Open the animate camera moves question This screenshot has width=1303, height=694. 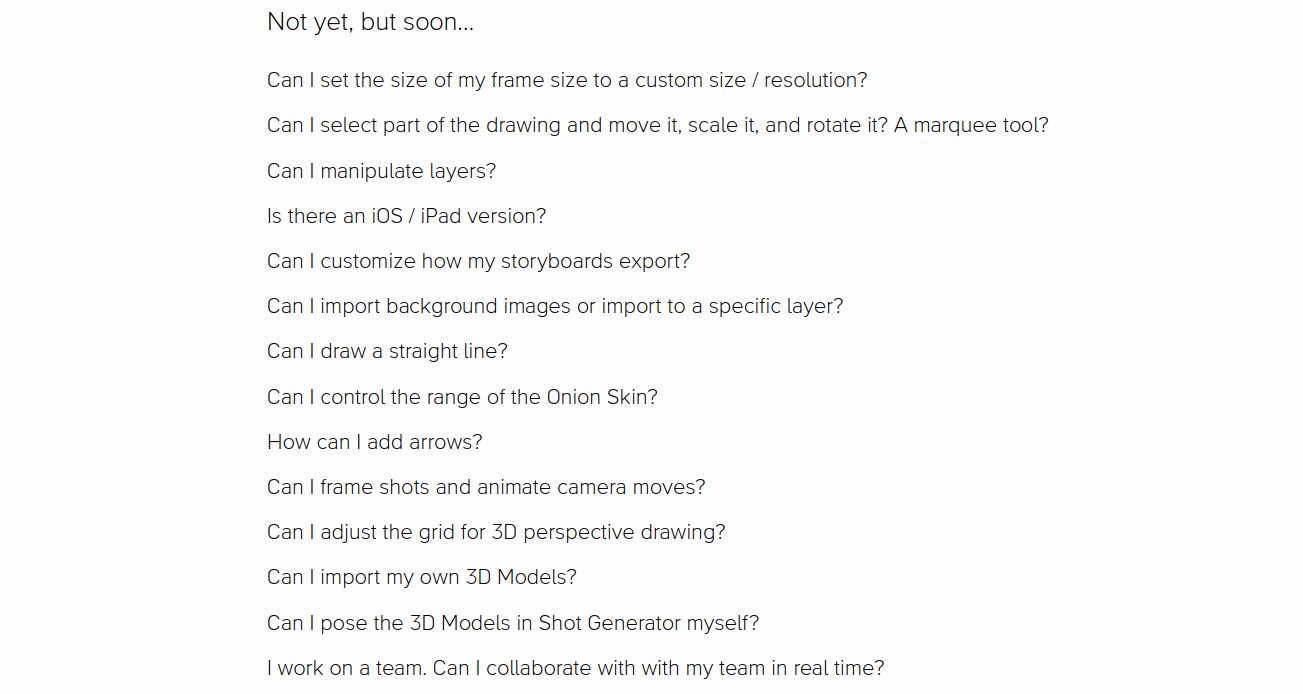point(486,487)
